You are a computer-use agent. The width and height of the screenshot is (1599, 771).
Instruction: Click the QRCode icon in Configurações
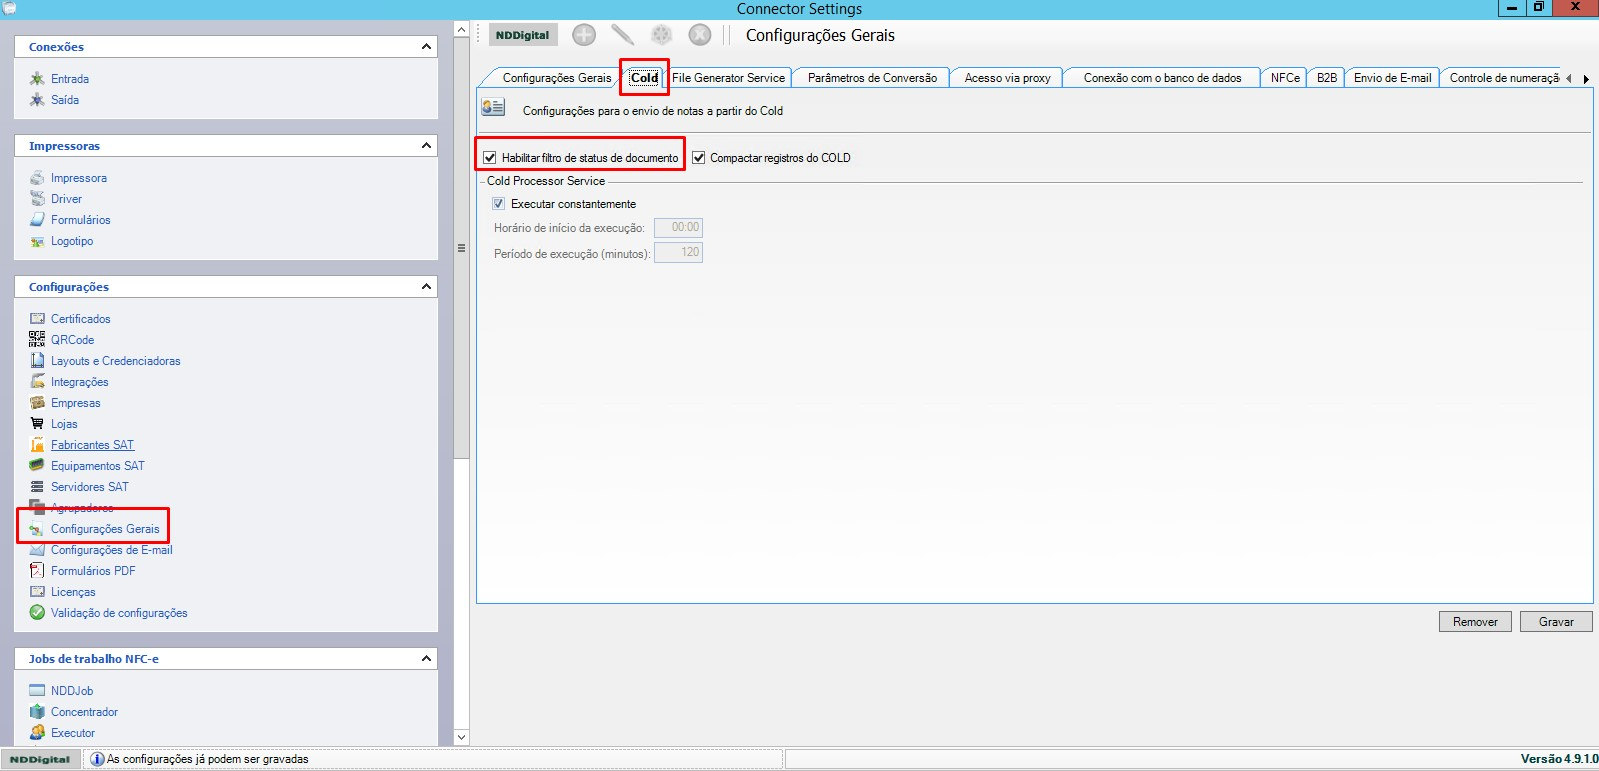click(x=37, y=340)
